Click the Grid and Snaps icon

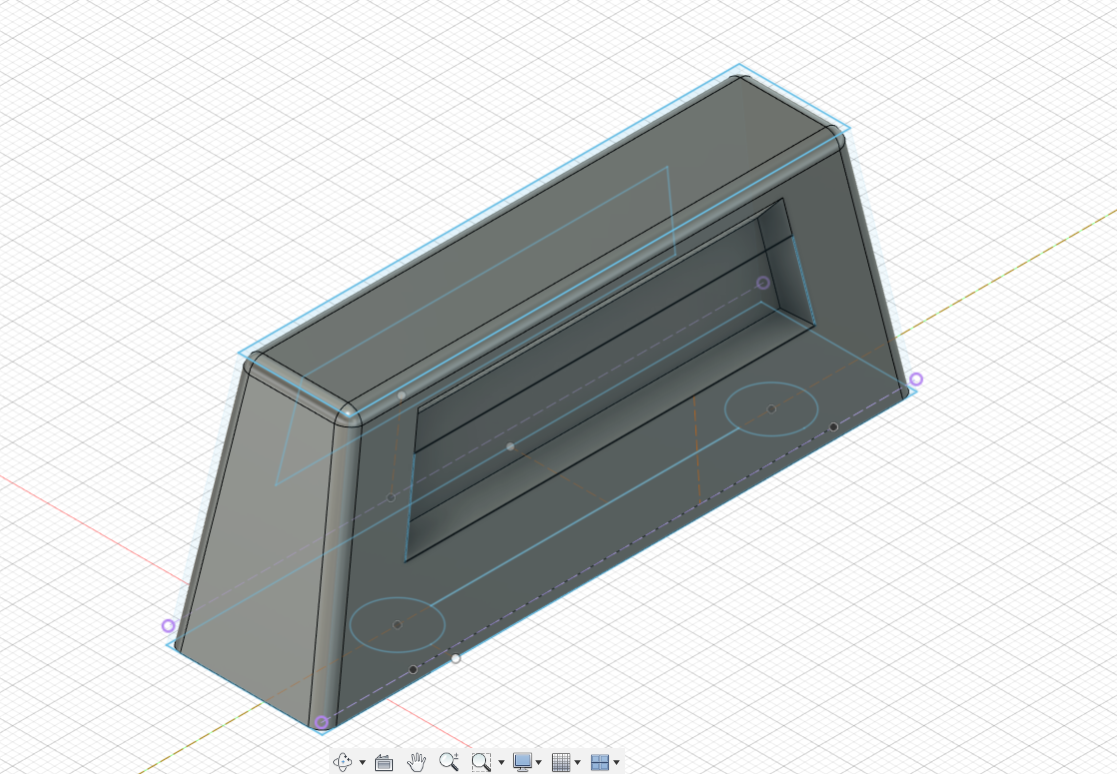pyautogui.click(x=561, y=762)
